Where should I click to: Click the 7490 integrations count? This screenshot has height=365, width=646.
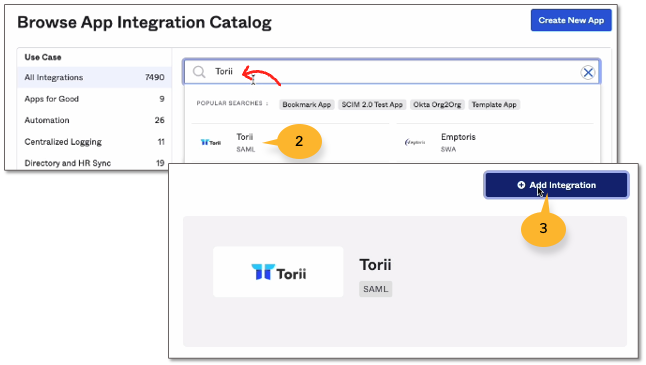point(154,77)
